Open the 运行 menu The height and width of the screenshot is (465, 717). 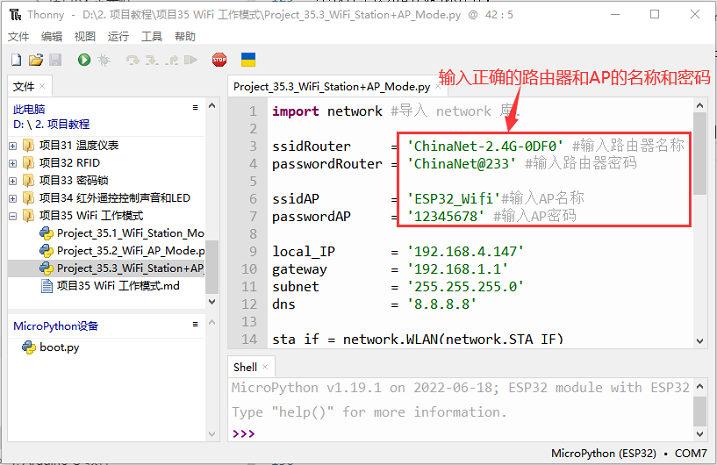point(118,36)
